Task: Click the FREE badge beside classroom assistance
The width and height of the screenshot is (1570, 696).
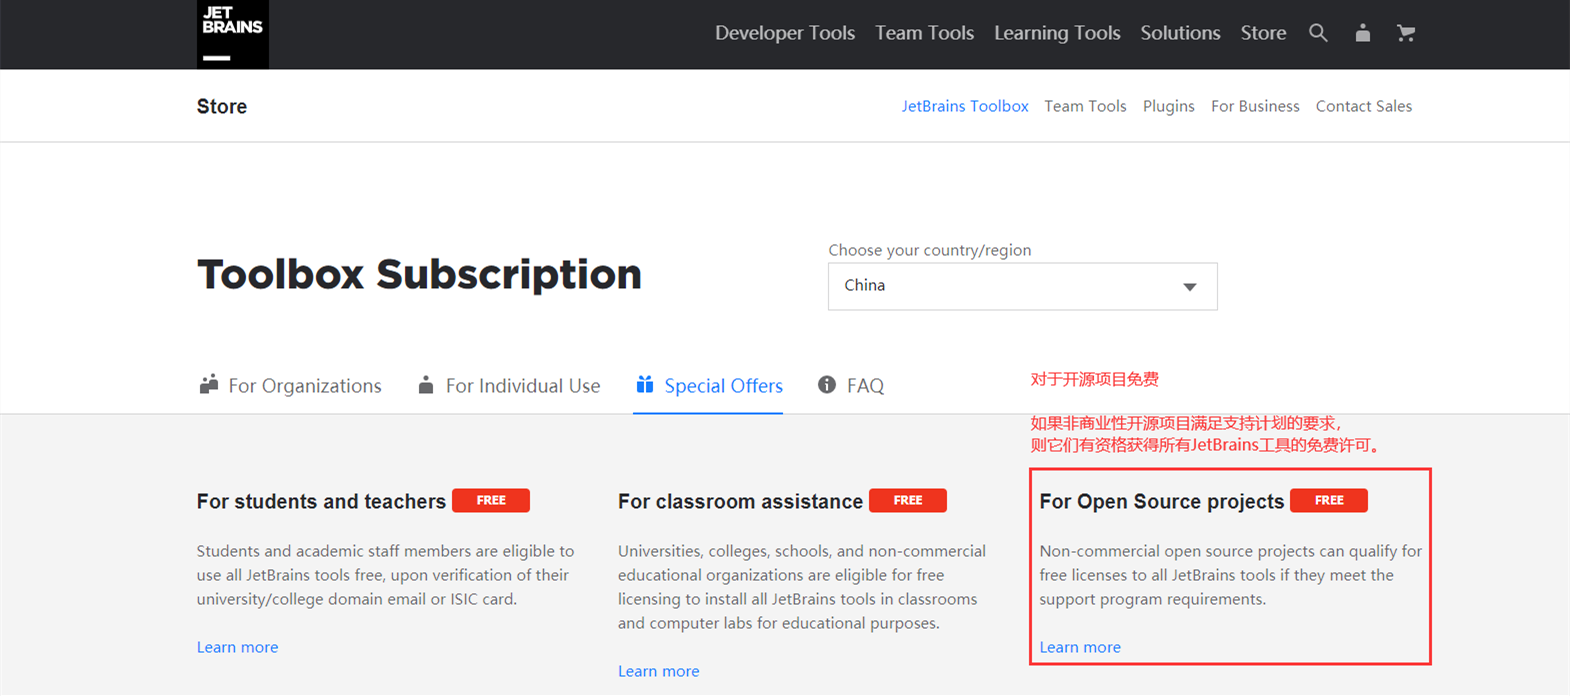Action: point(908,500)
